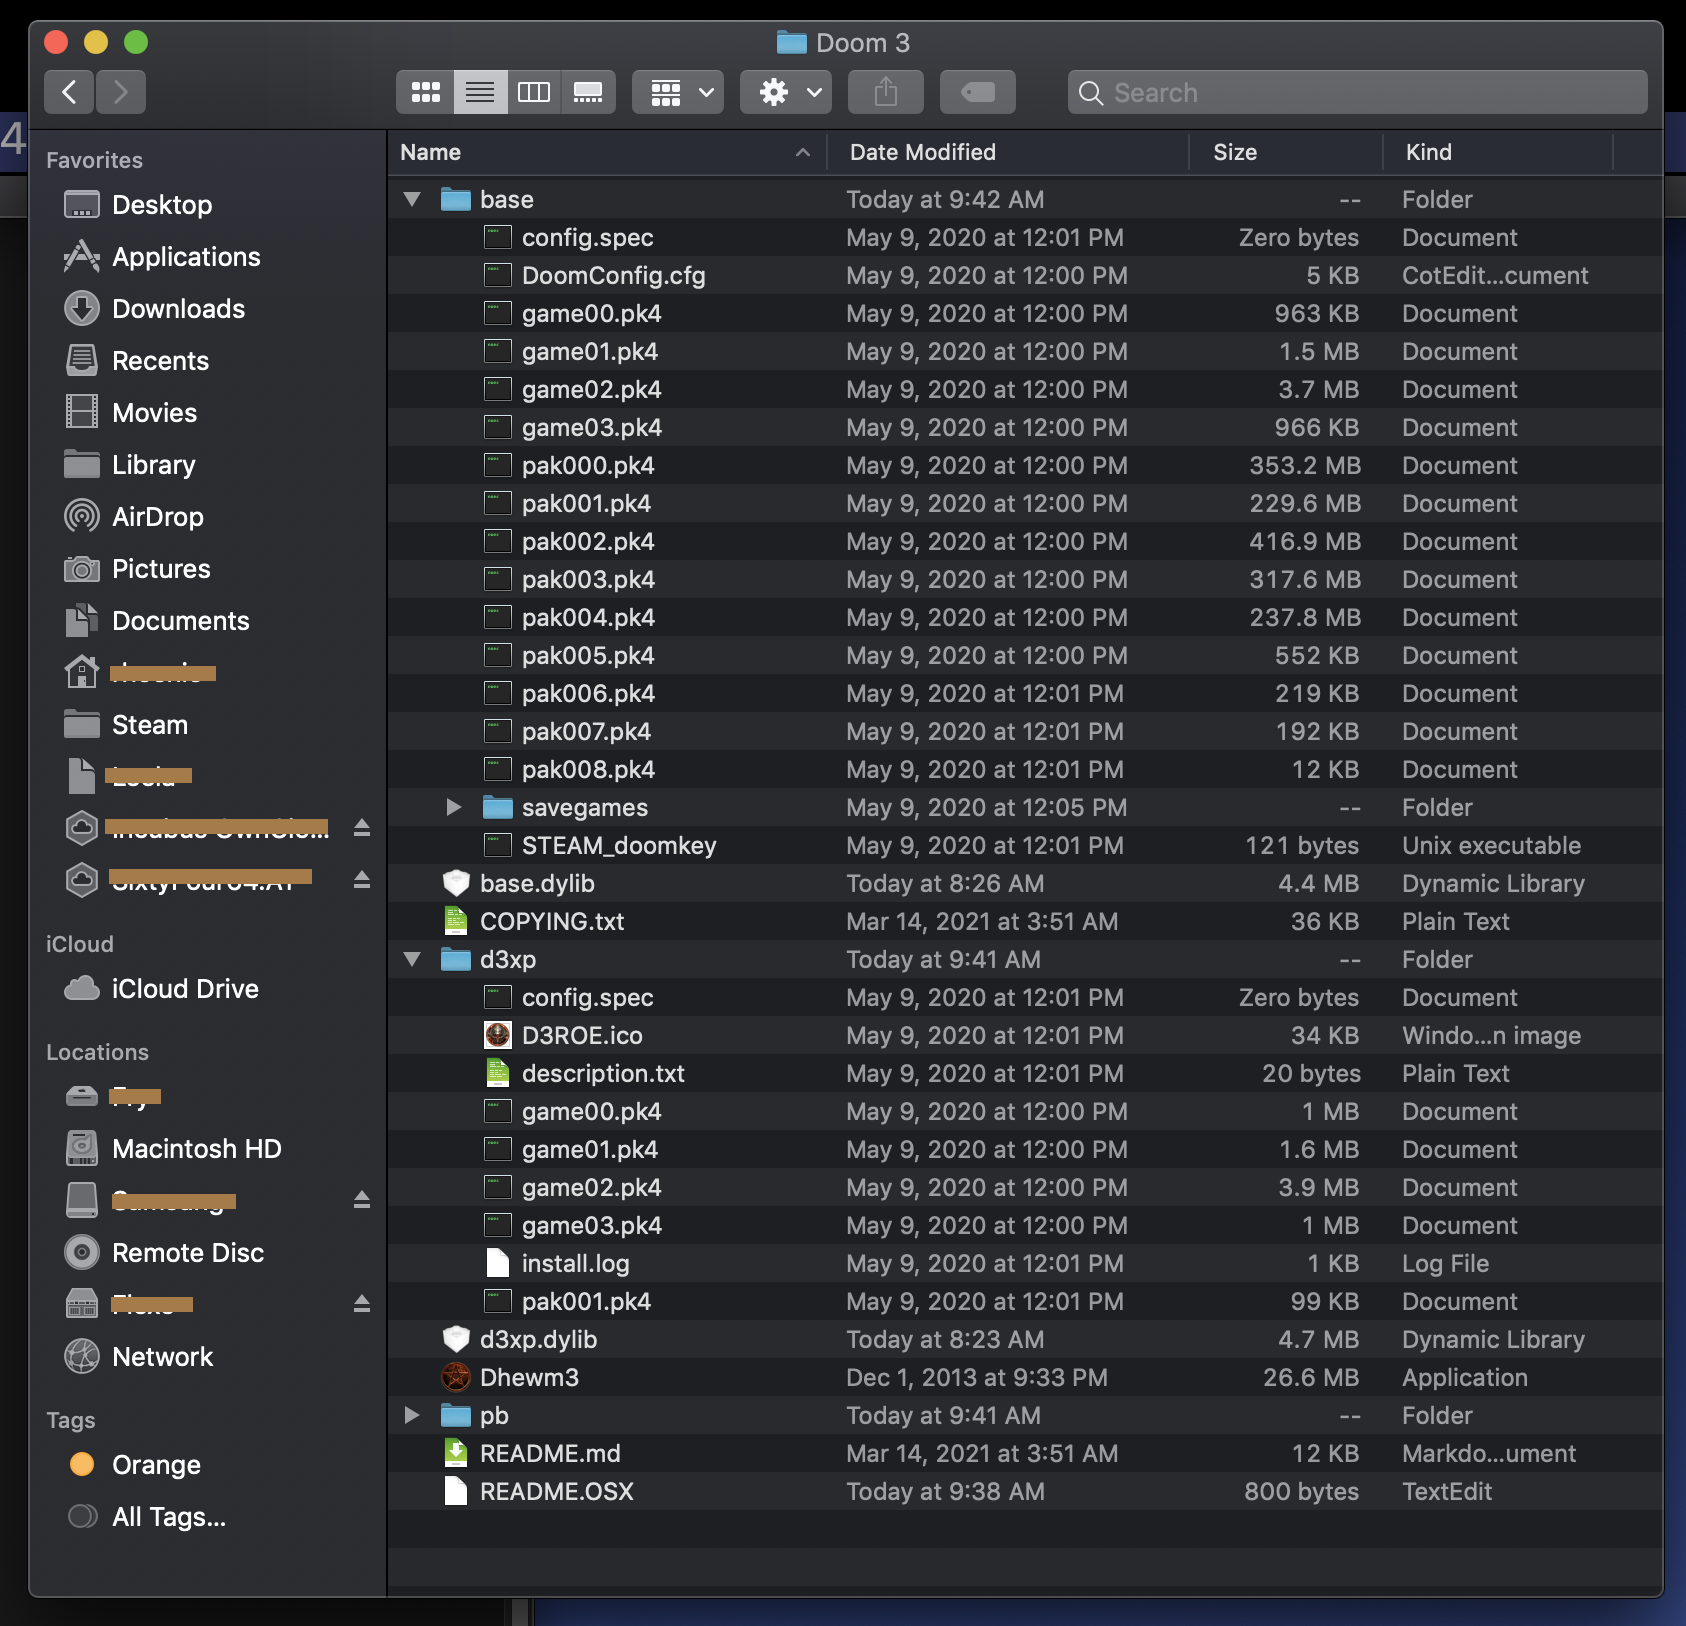1686x1626 pixels.
Task: Collapse the base folder
Action: point(411,199)
